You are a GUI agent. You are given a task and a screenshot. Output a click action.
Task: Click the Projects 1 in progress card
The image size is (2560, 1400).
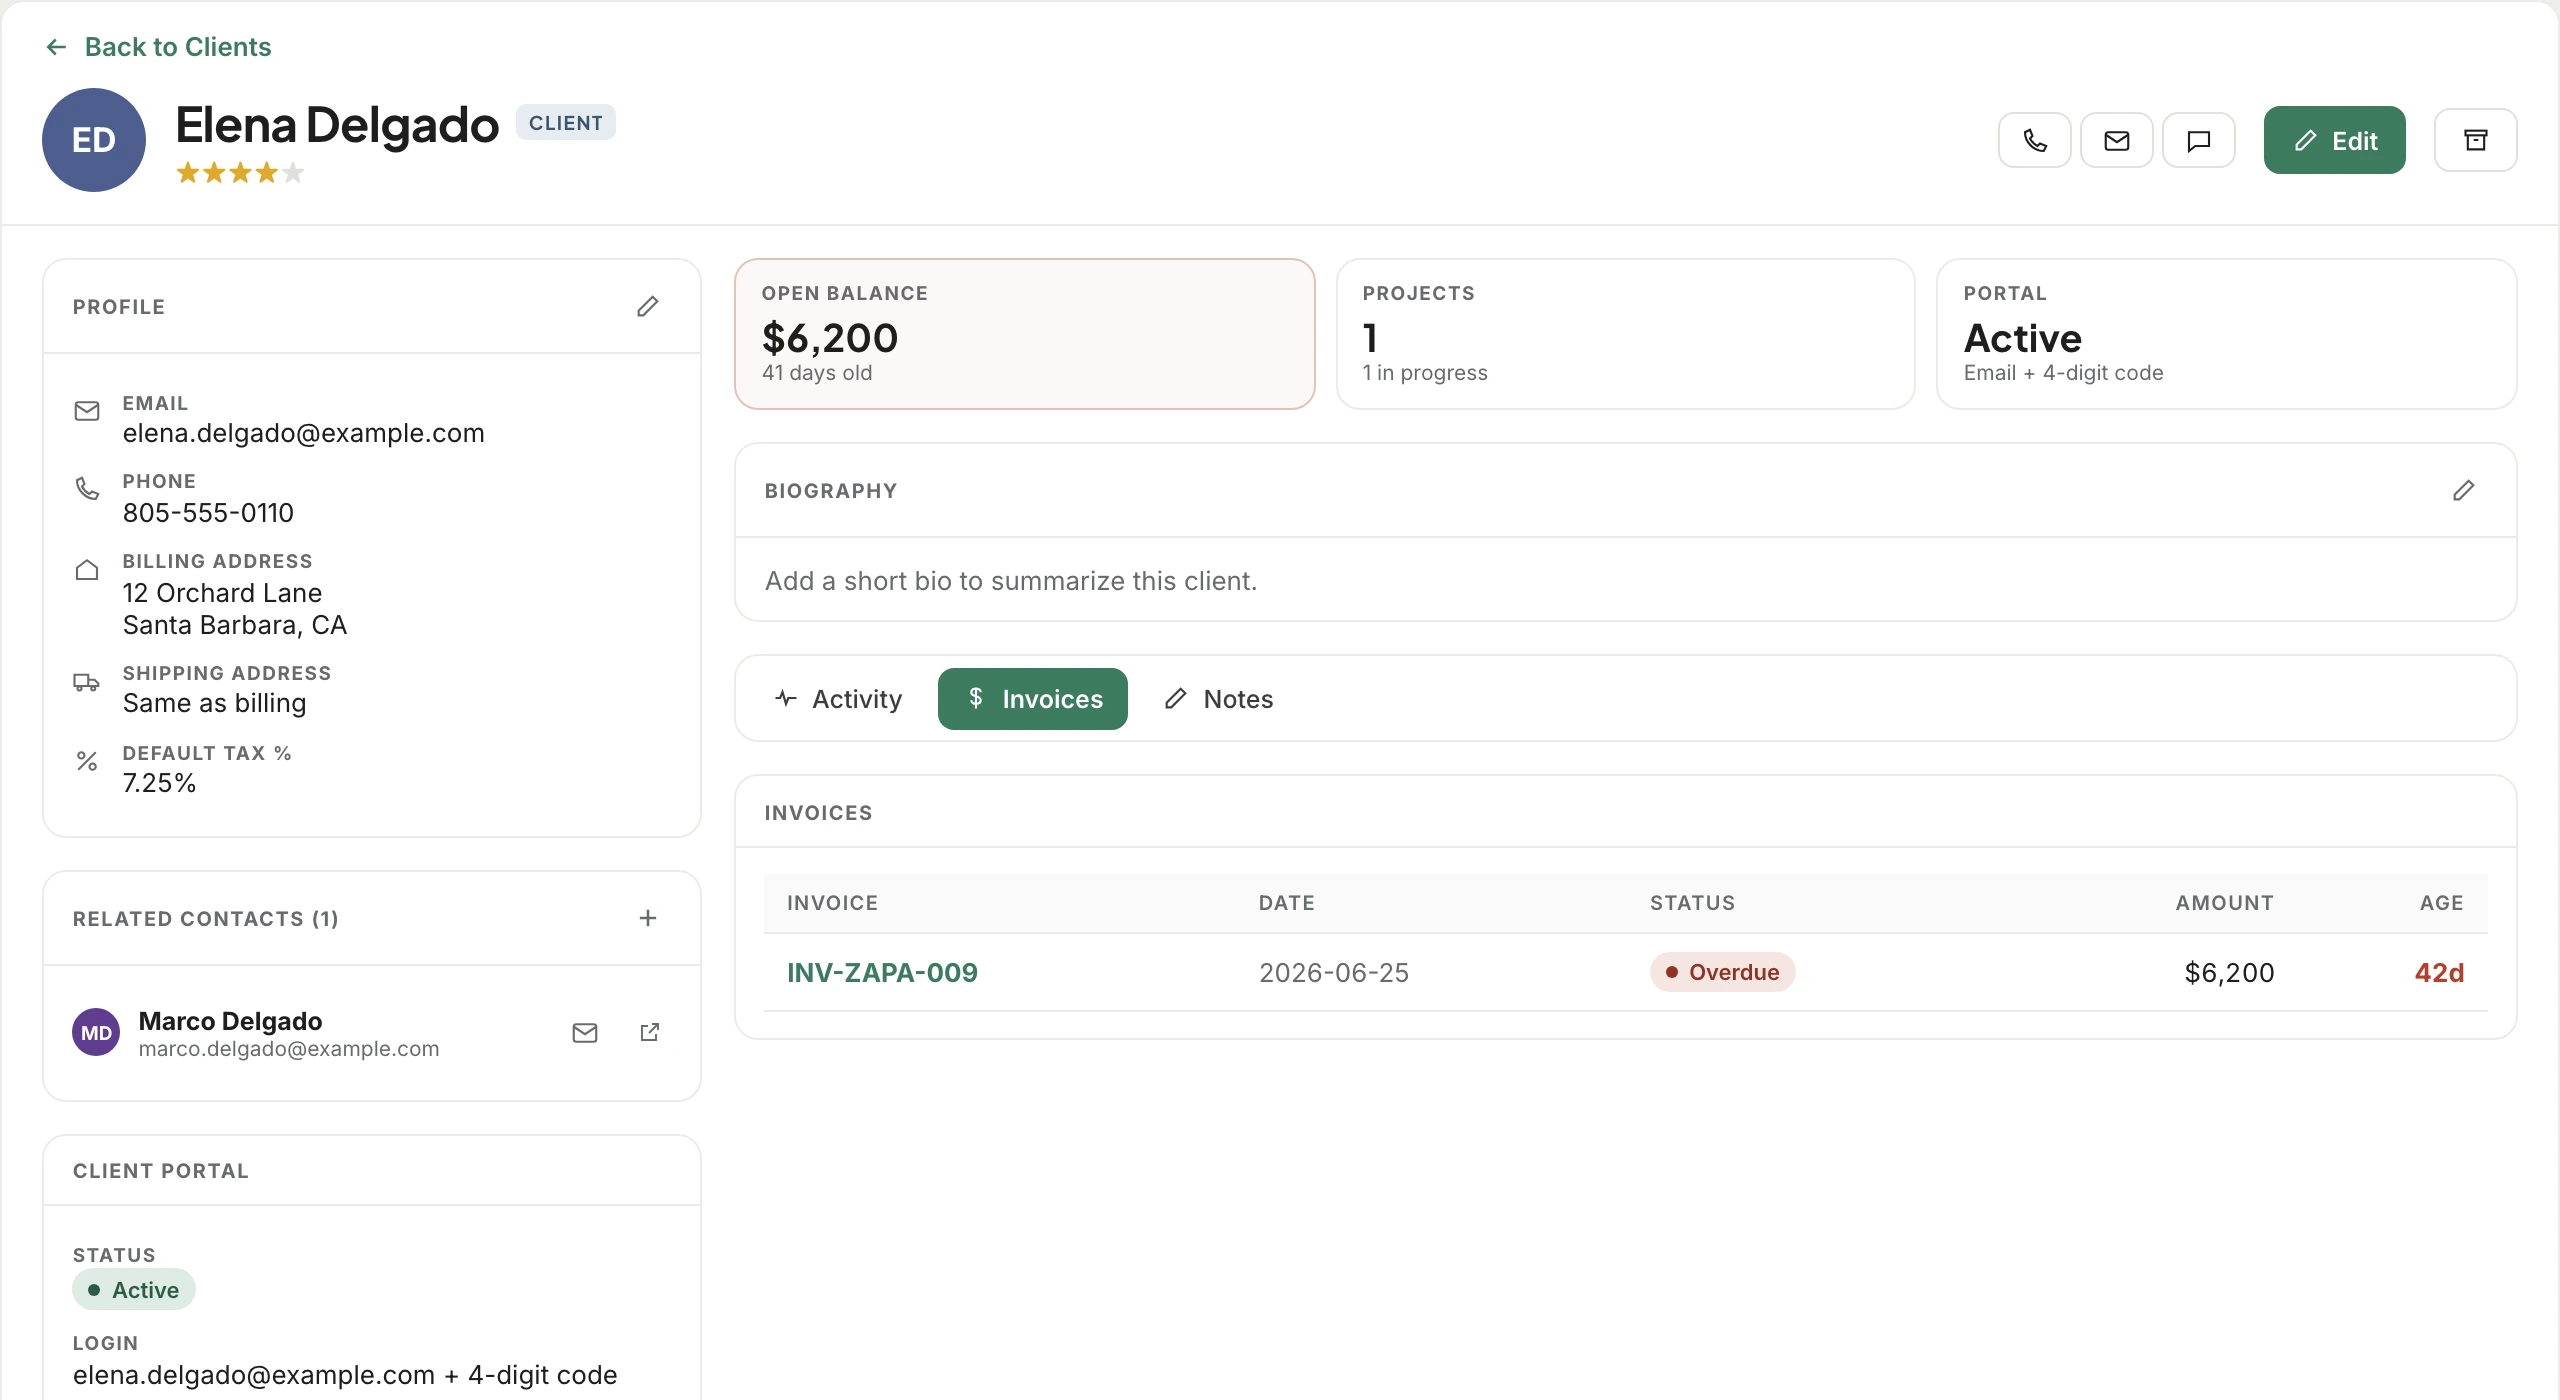coord(1625,334)
